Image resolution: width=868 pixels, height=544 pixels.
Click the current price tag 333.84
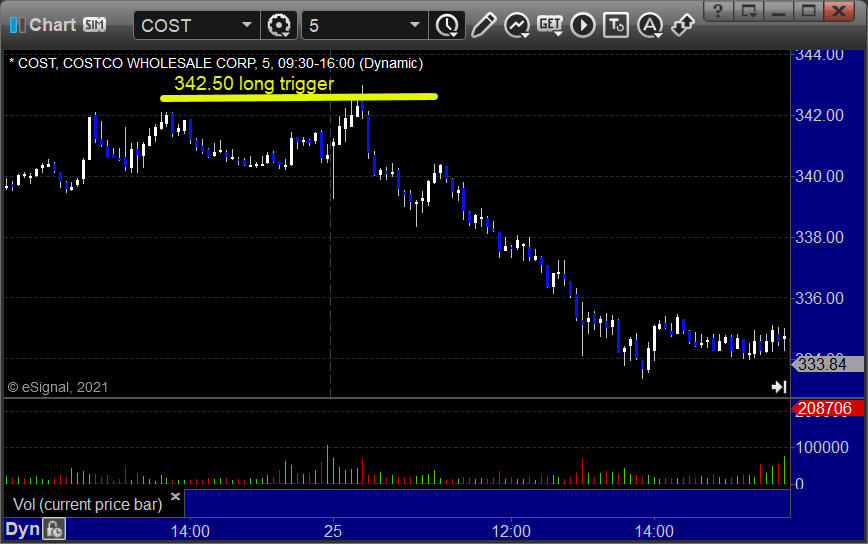[828, 364]
